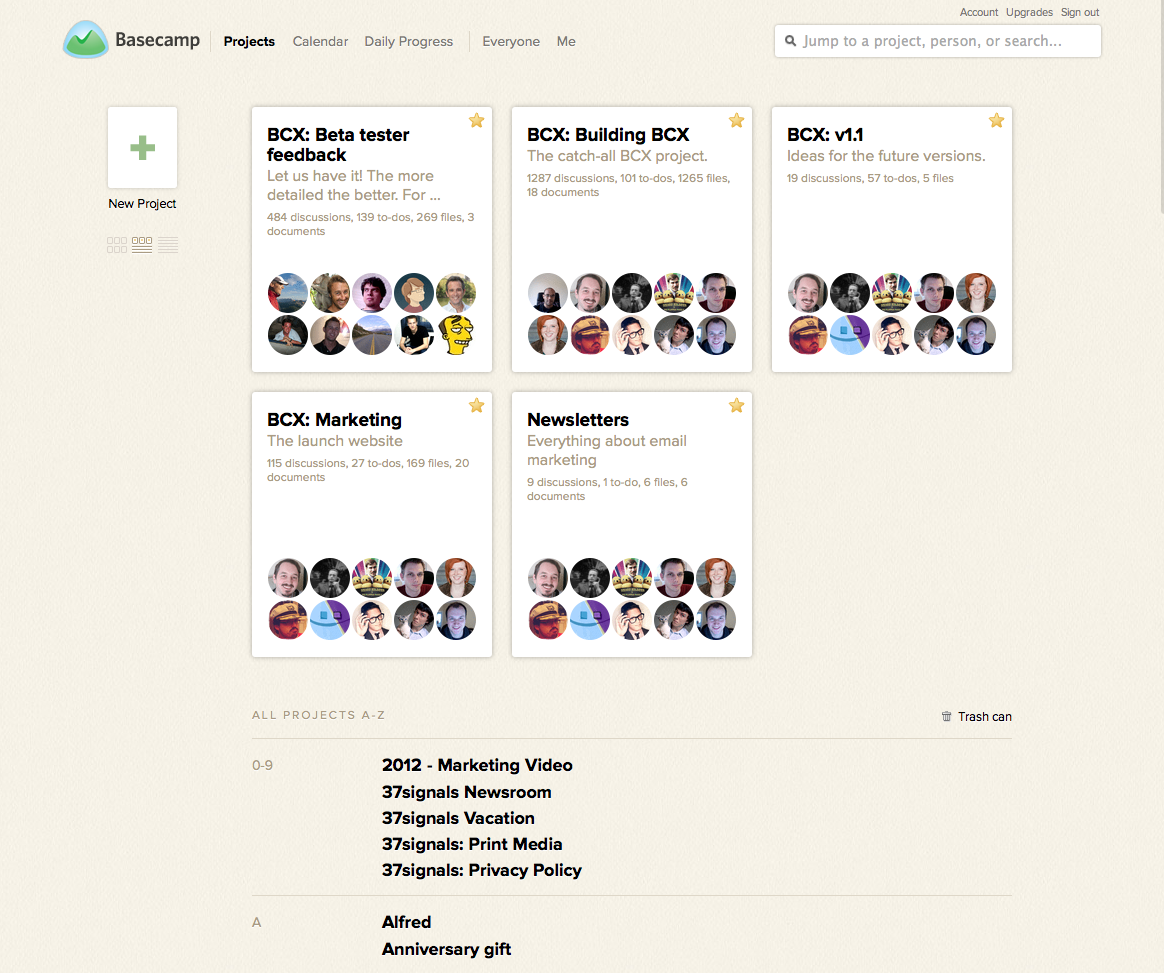Open the Alfred project
Viewport: 1164px width, 973px height.
tap(406, 922)
